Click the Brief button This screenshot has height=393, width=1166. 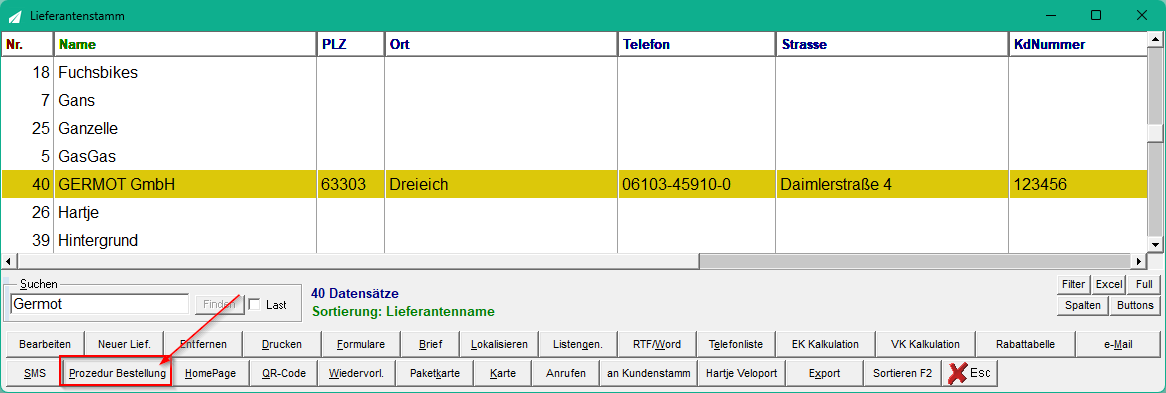(431, 345)
